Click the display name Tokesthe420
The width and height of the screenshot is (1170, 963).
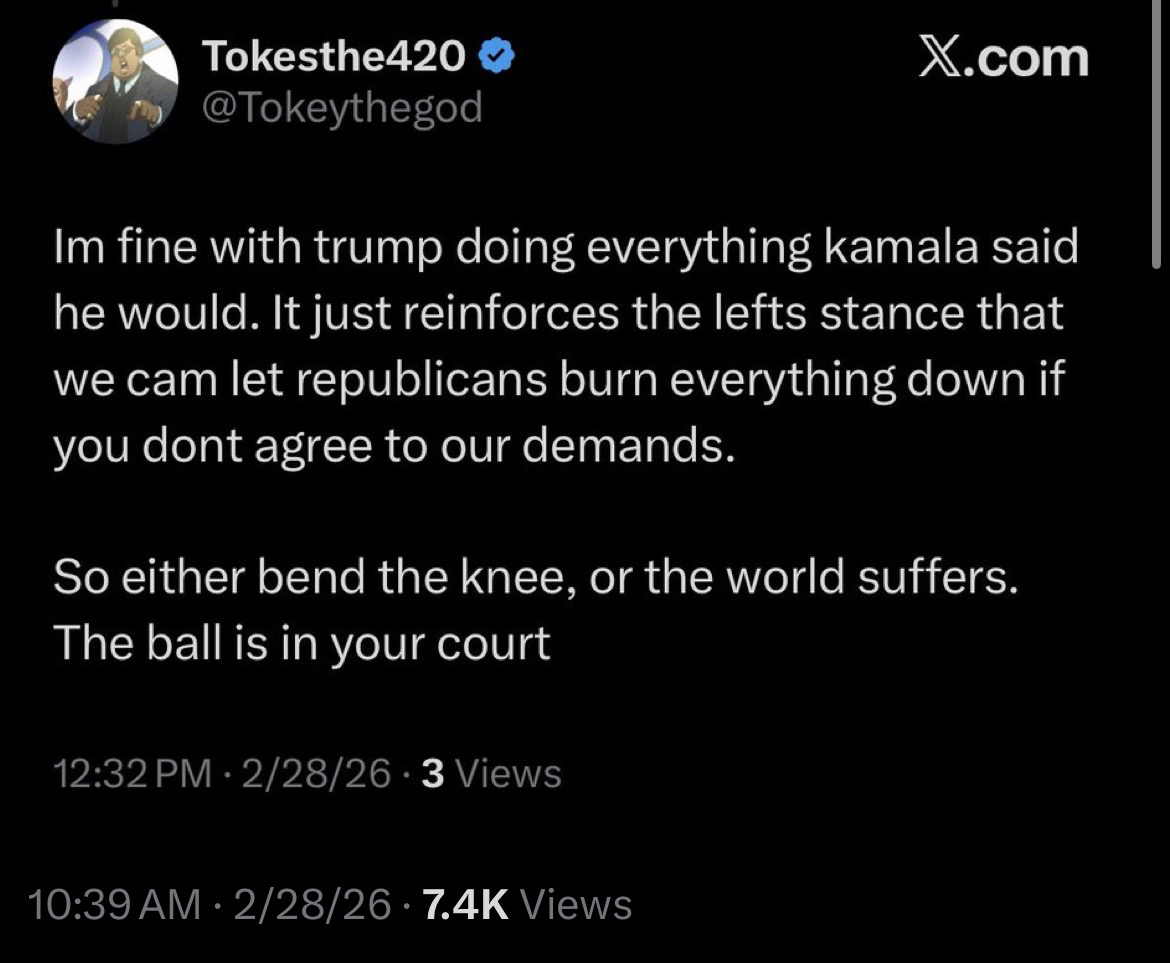335,60
